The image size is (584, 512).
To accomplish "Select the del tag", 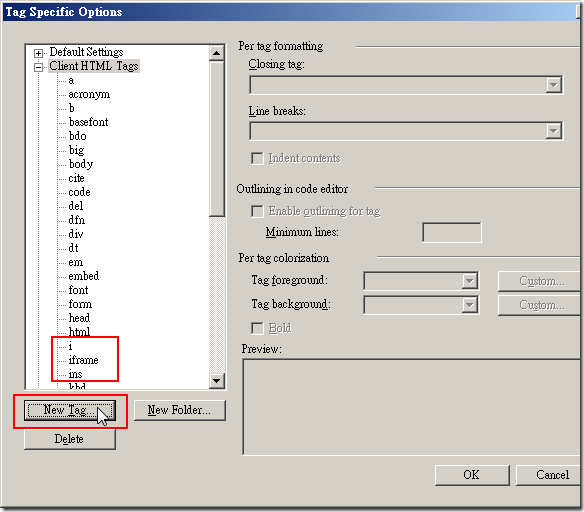I will 76,206.
